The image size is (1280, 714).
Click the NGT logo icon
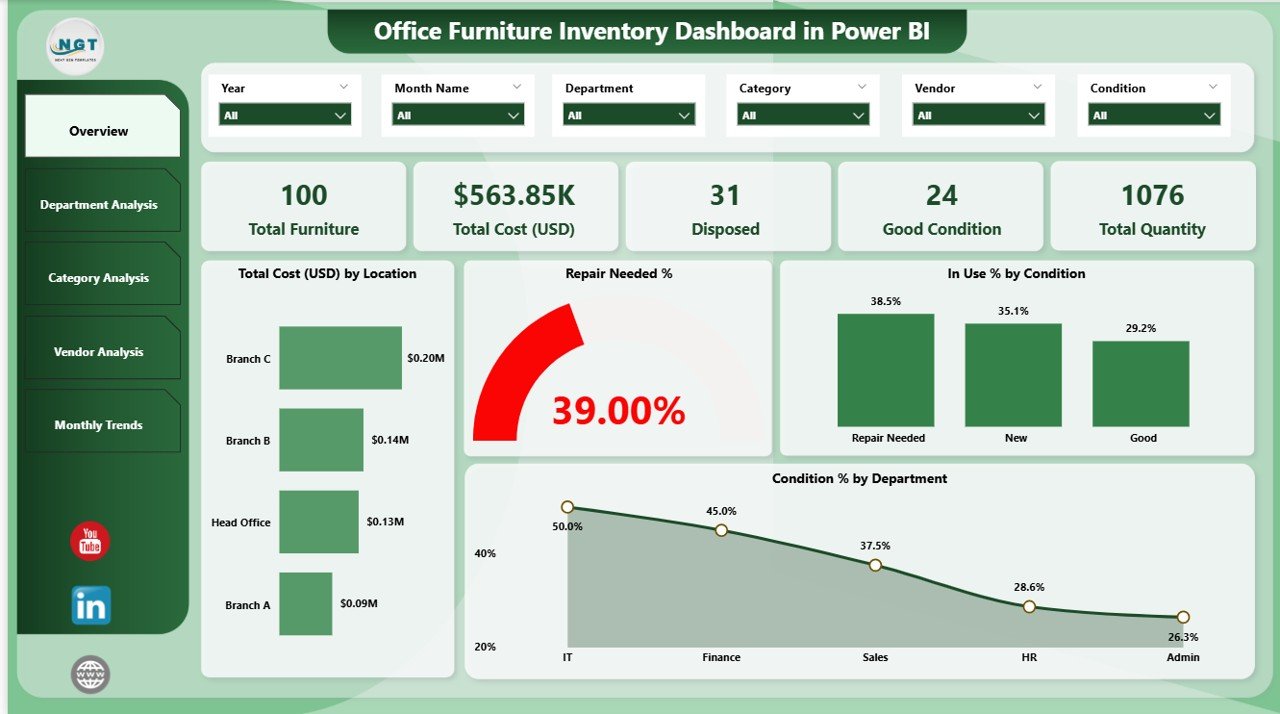coord(75,46)
